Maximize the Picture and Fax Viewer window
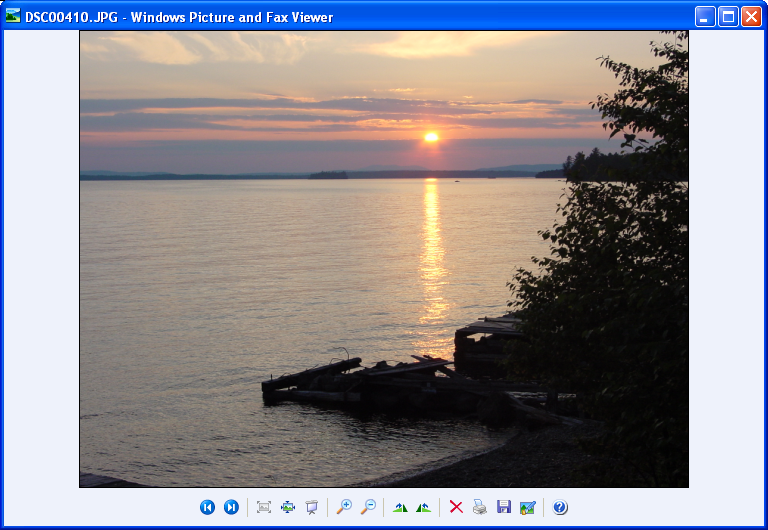The image size is (768, 530). tap(728, 17)
